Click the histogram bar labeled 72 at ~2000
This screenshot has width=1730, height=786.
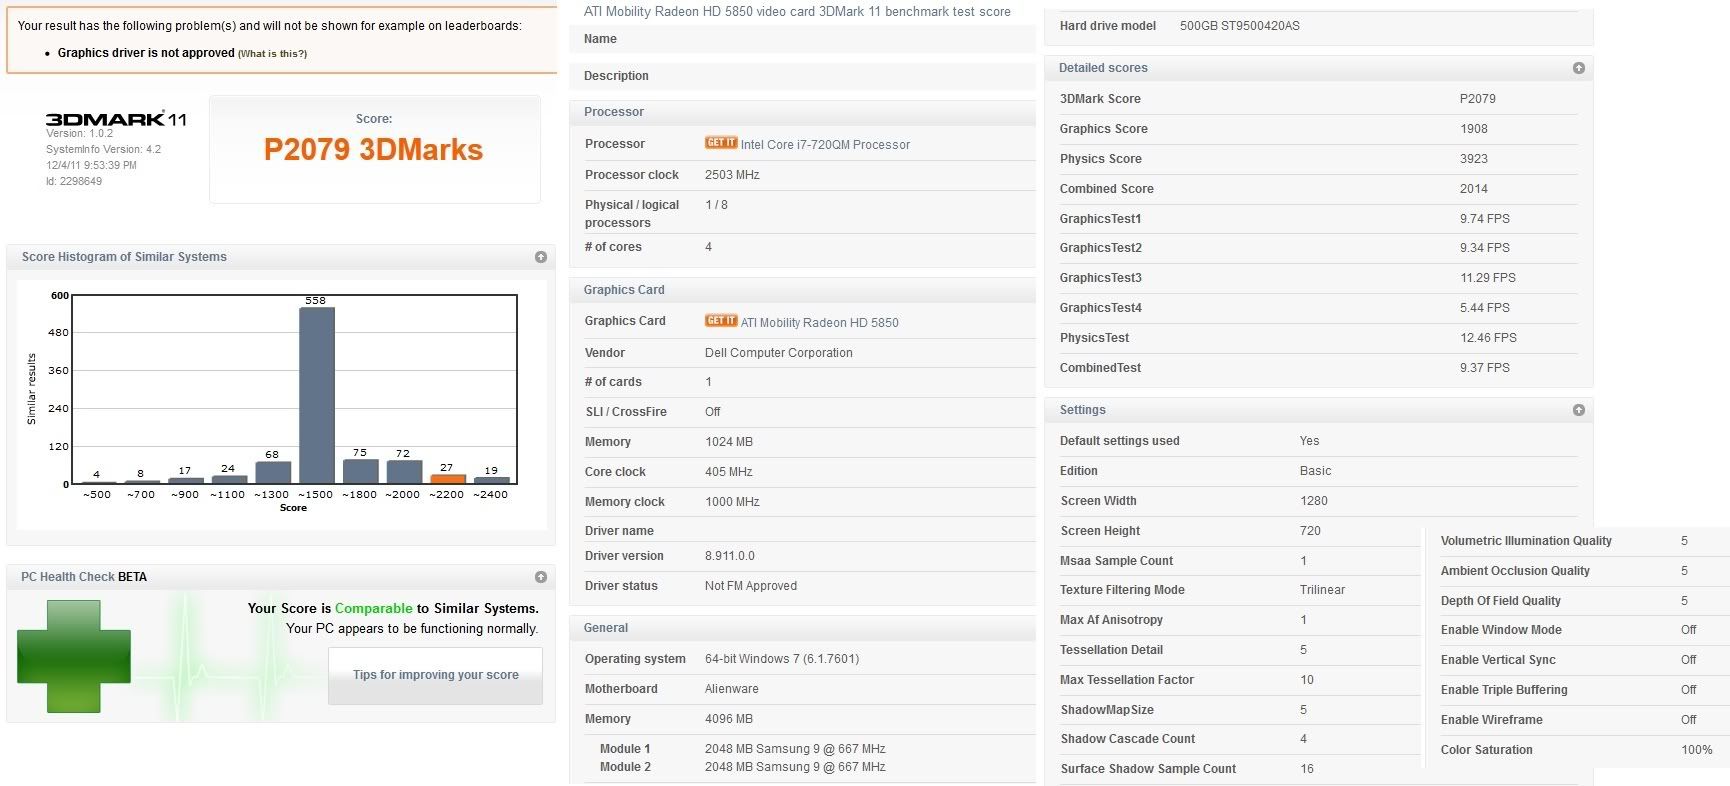(403, 472)
